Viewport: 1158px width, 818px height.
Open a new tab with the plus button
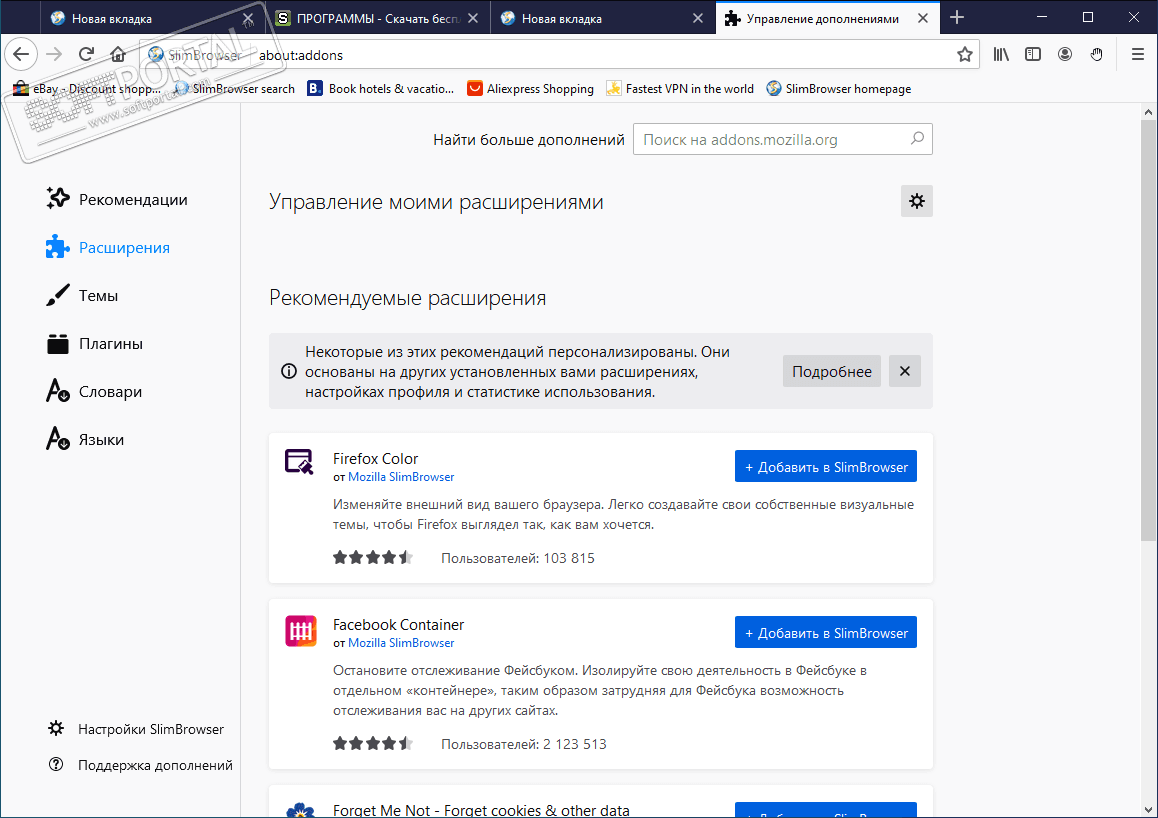click(957, 18)
